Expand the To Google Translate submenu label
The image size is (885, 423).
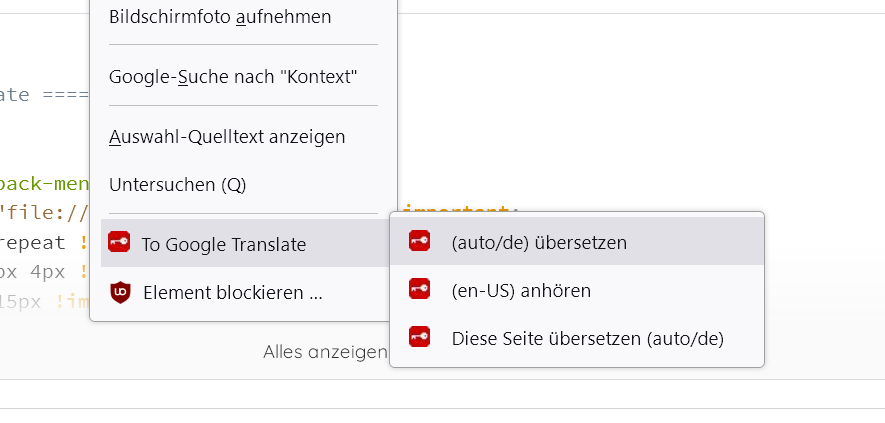(x=224, y=244)
